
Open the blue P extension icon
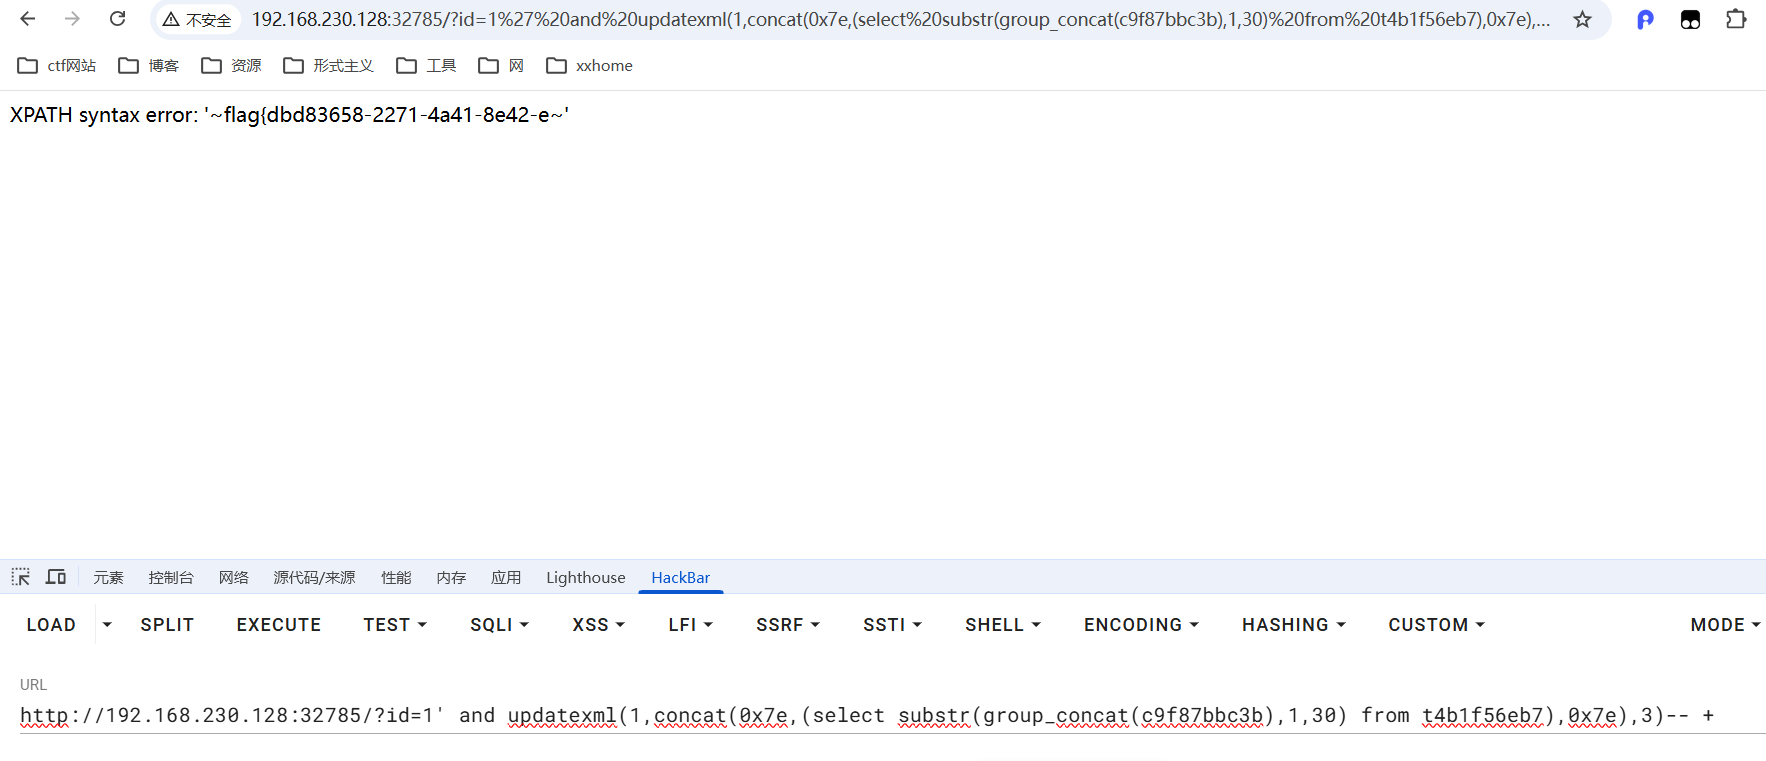click(1645, 19)
